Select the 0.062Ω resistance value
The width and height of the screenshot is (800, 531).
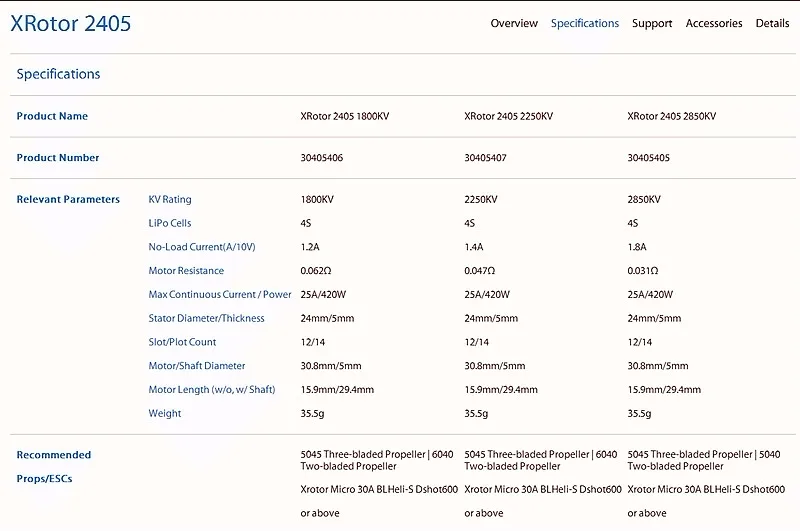point(316,271)
